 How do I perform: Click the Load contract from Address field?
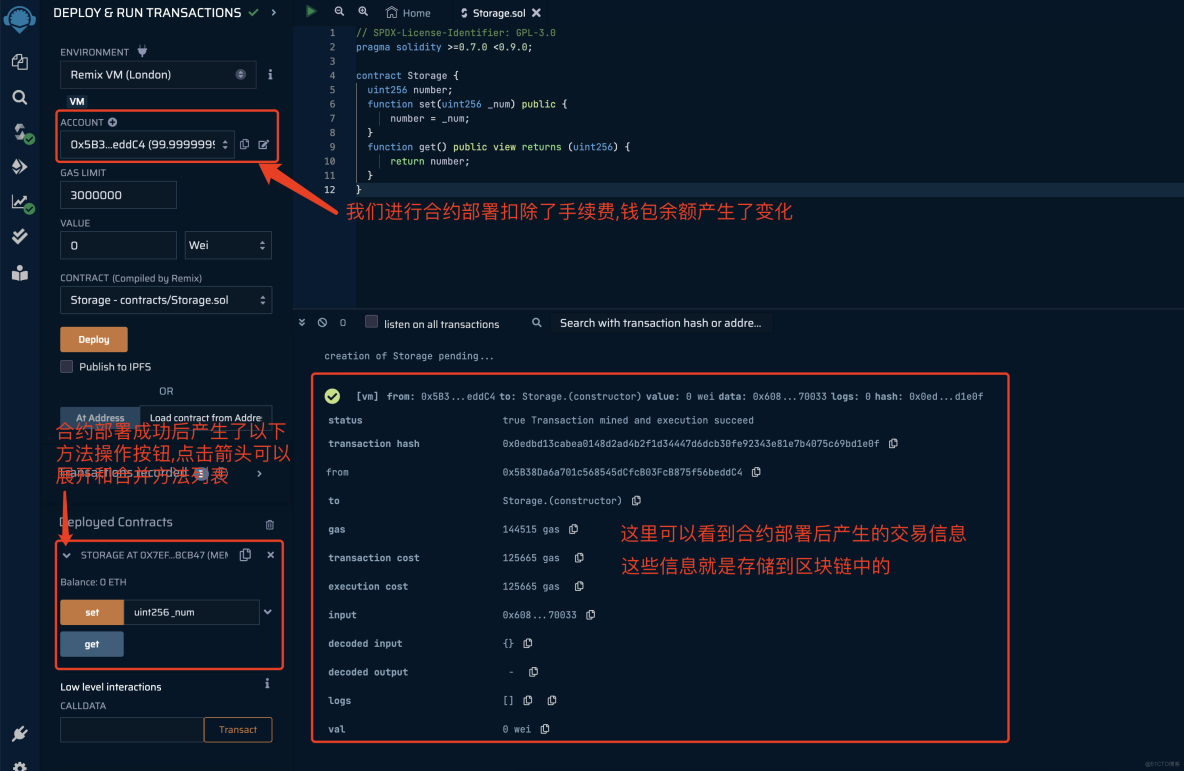coord(205,418)
